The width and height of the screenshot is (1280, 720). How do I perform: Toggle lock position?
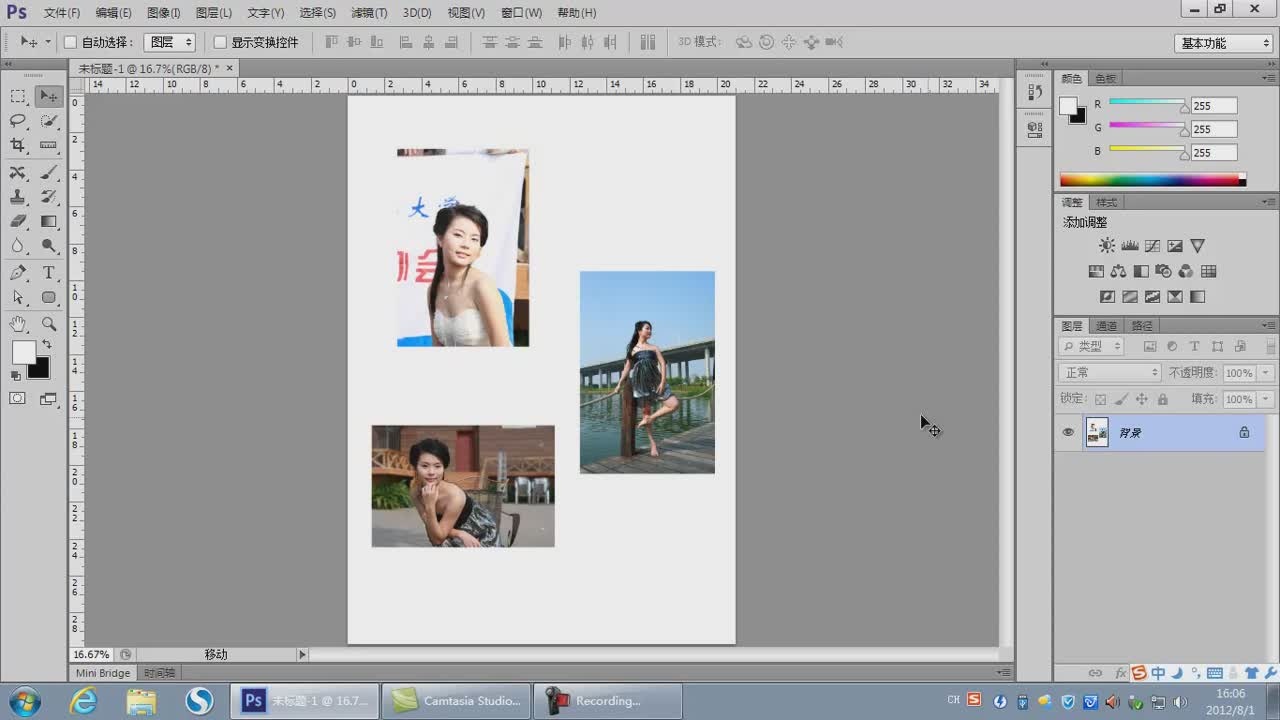1142,399
